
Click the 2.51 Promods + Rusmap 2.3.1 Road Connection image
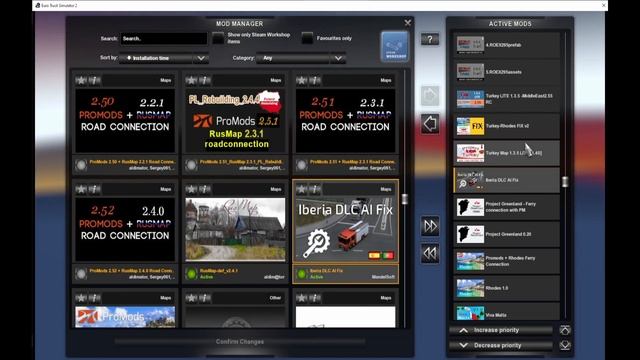pyautogui.click(x=345, y=120)
